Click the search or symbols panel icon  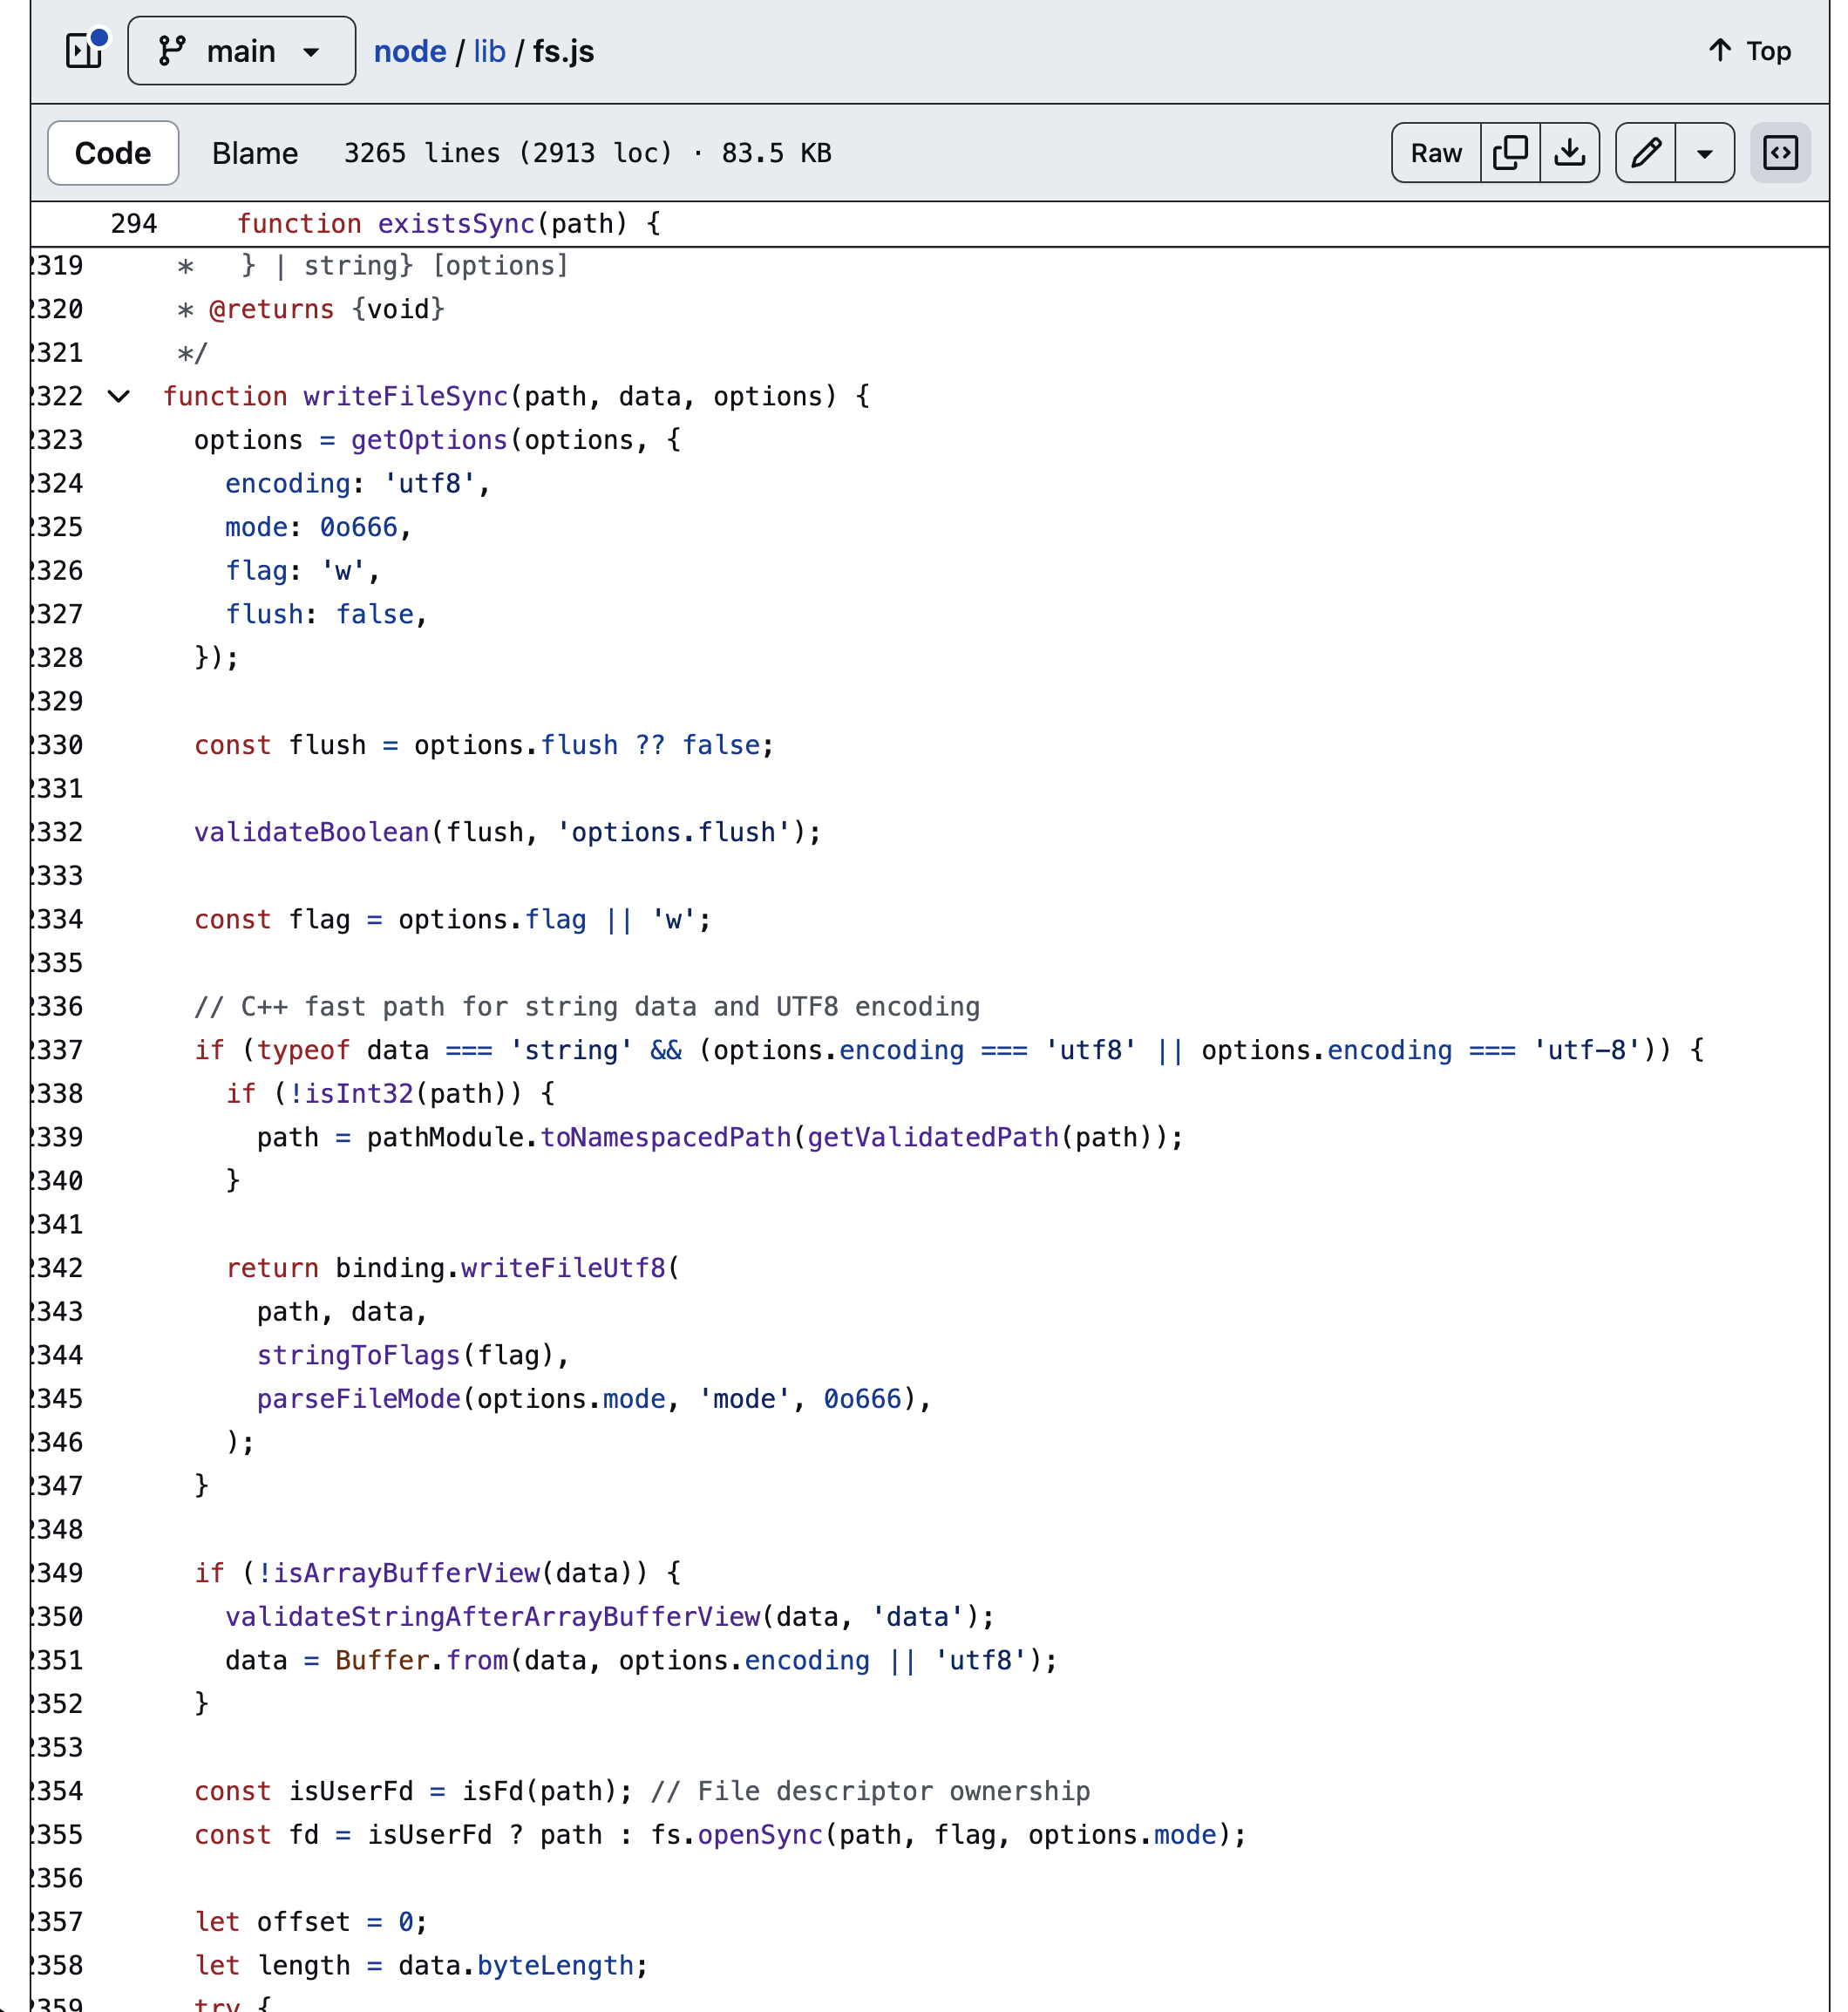[x=1783, y=153]
